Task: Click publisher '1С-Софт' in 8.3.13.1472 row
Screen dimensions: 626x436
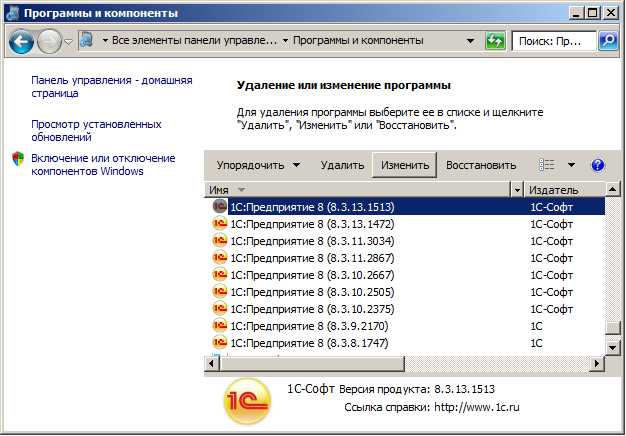Action: [551, 224]
